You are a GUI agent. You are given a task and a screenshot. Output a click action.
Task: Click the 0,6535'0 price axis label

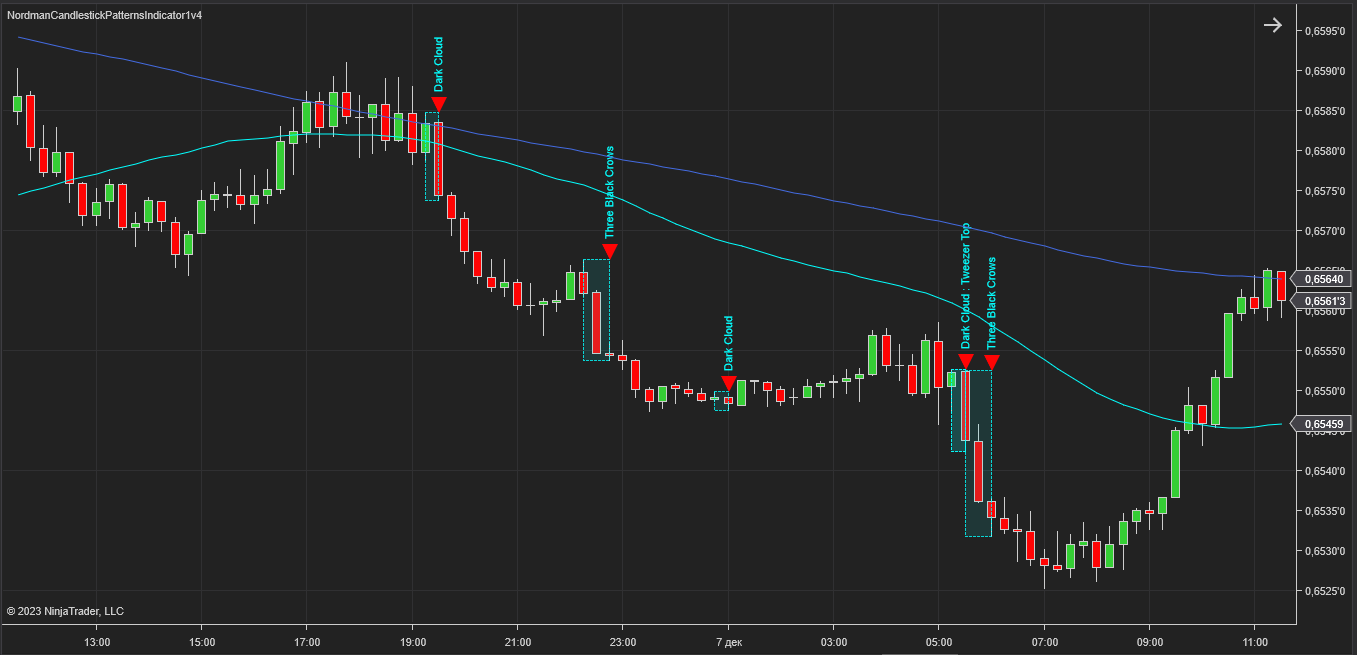pyautogui.click(x=1325, y=511)
